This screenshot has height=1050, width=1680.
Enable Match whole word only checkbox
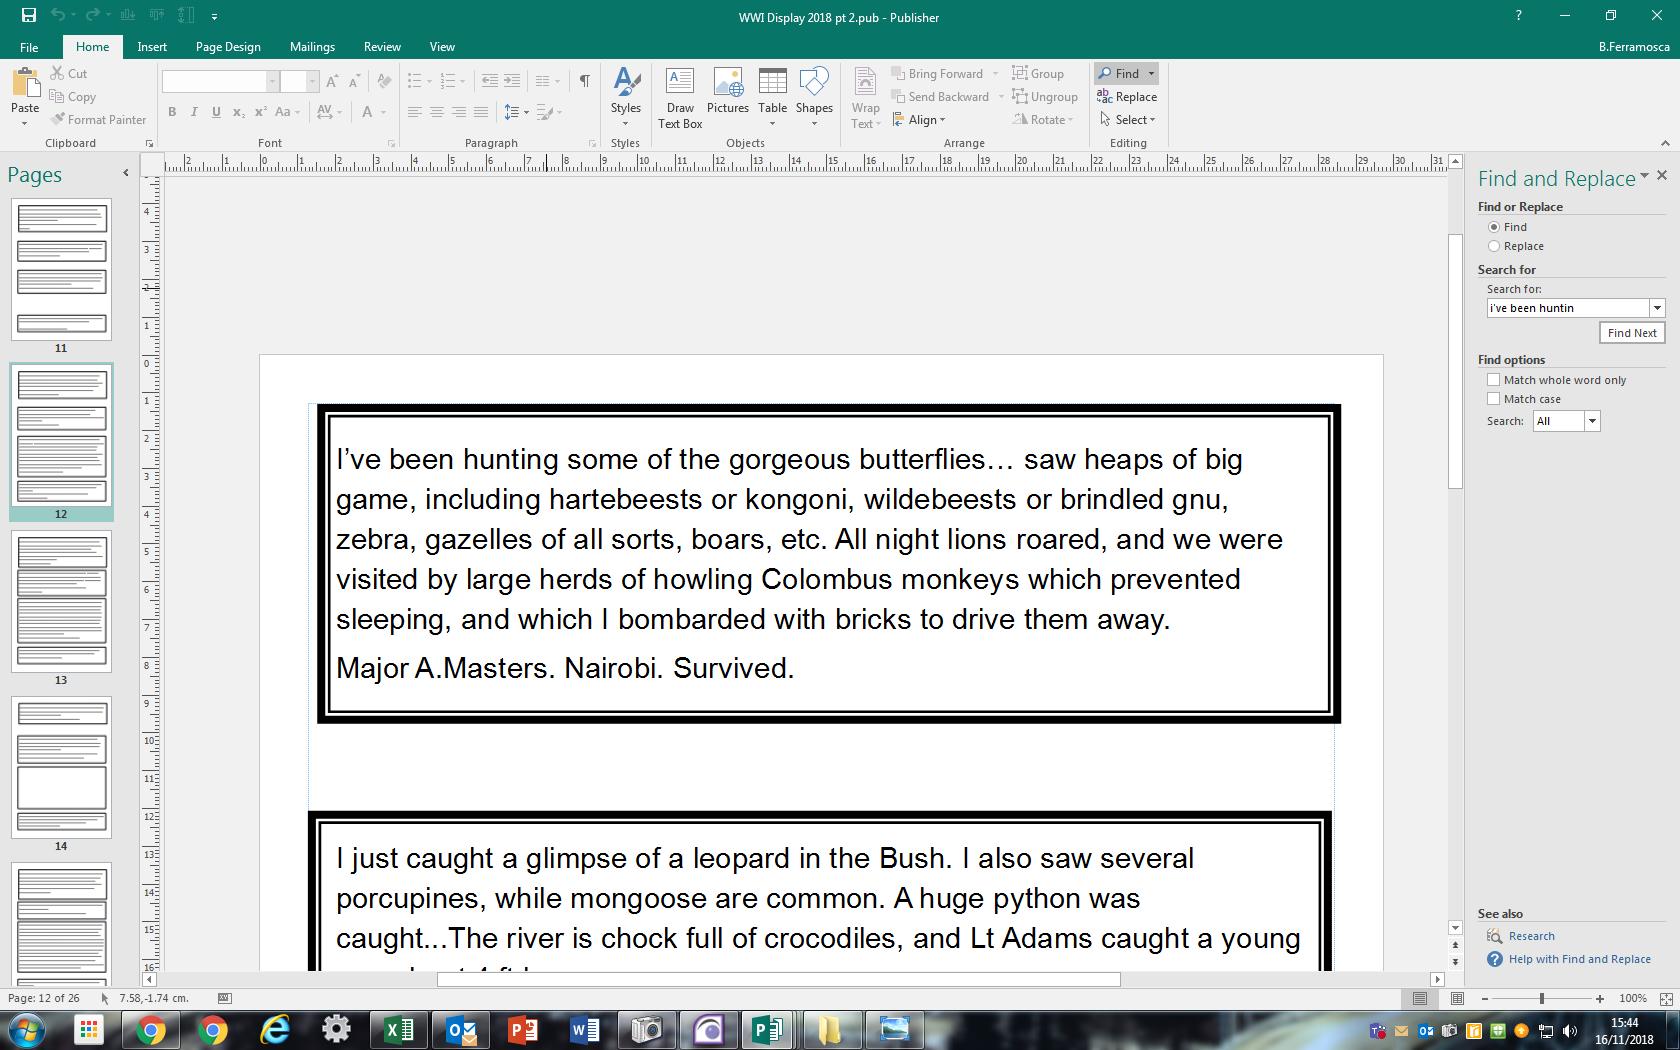point(1494,380)
